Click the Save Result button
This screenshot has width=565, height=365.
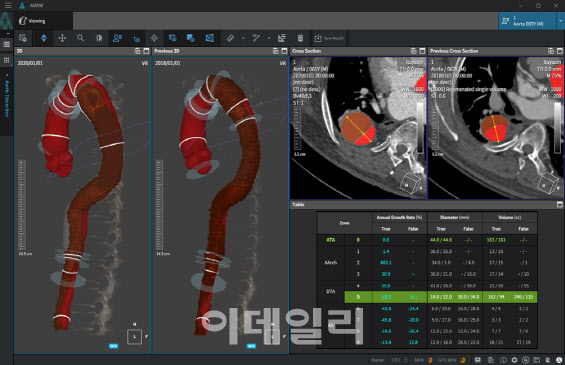[x=329, y=38]
